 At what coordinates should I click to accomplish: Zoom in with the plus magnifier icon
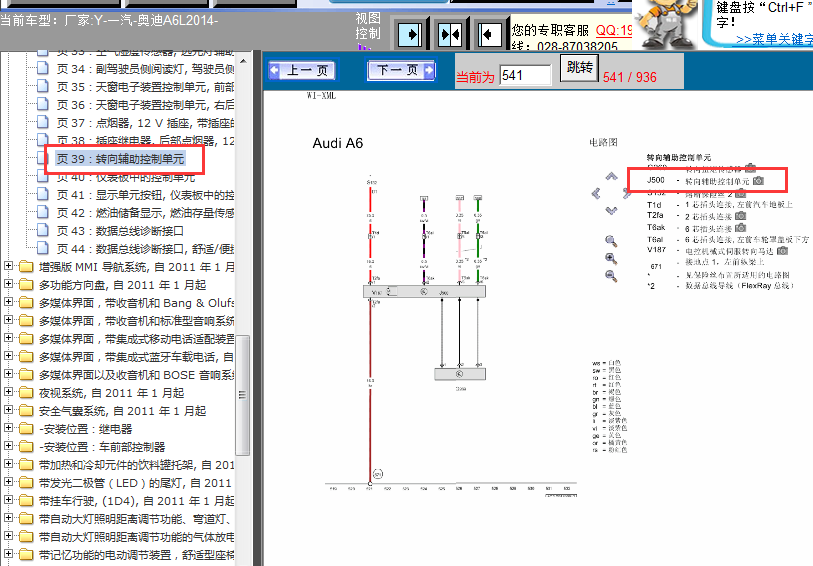611,259
